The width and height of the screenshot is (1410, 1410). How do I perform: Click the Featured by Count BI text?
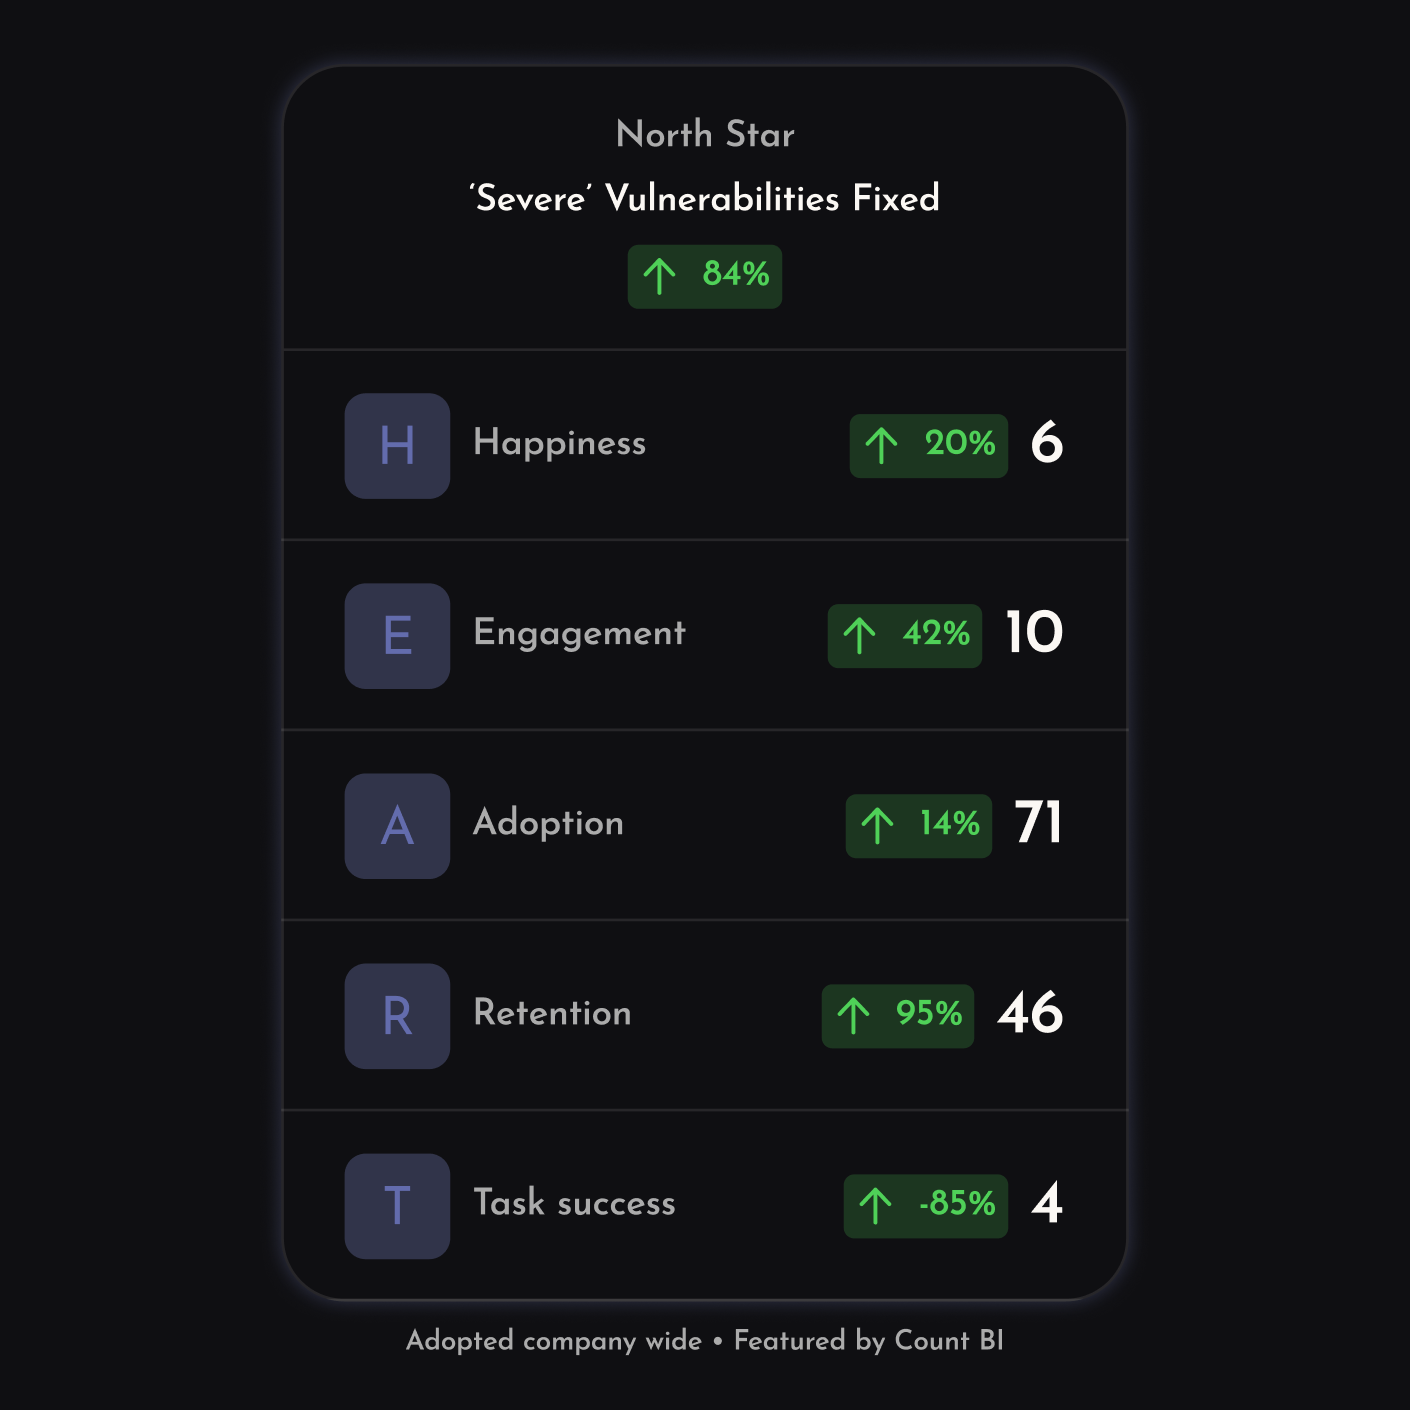point(868,1340)
